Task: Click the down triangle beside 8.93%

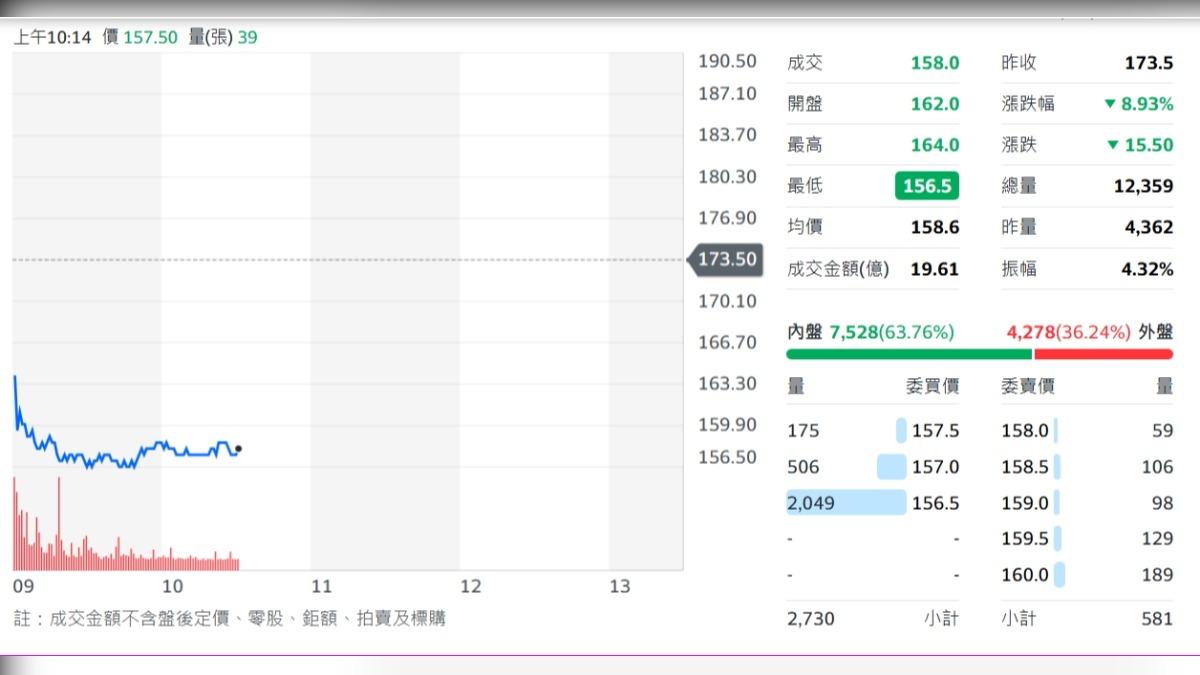Action: coord(1109,104)
